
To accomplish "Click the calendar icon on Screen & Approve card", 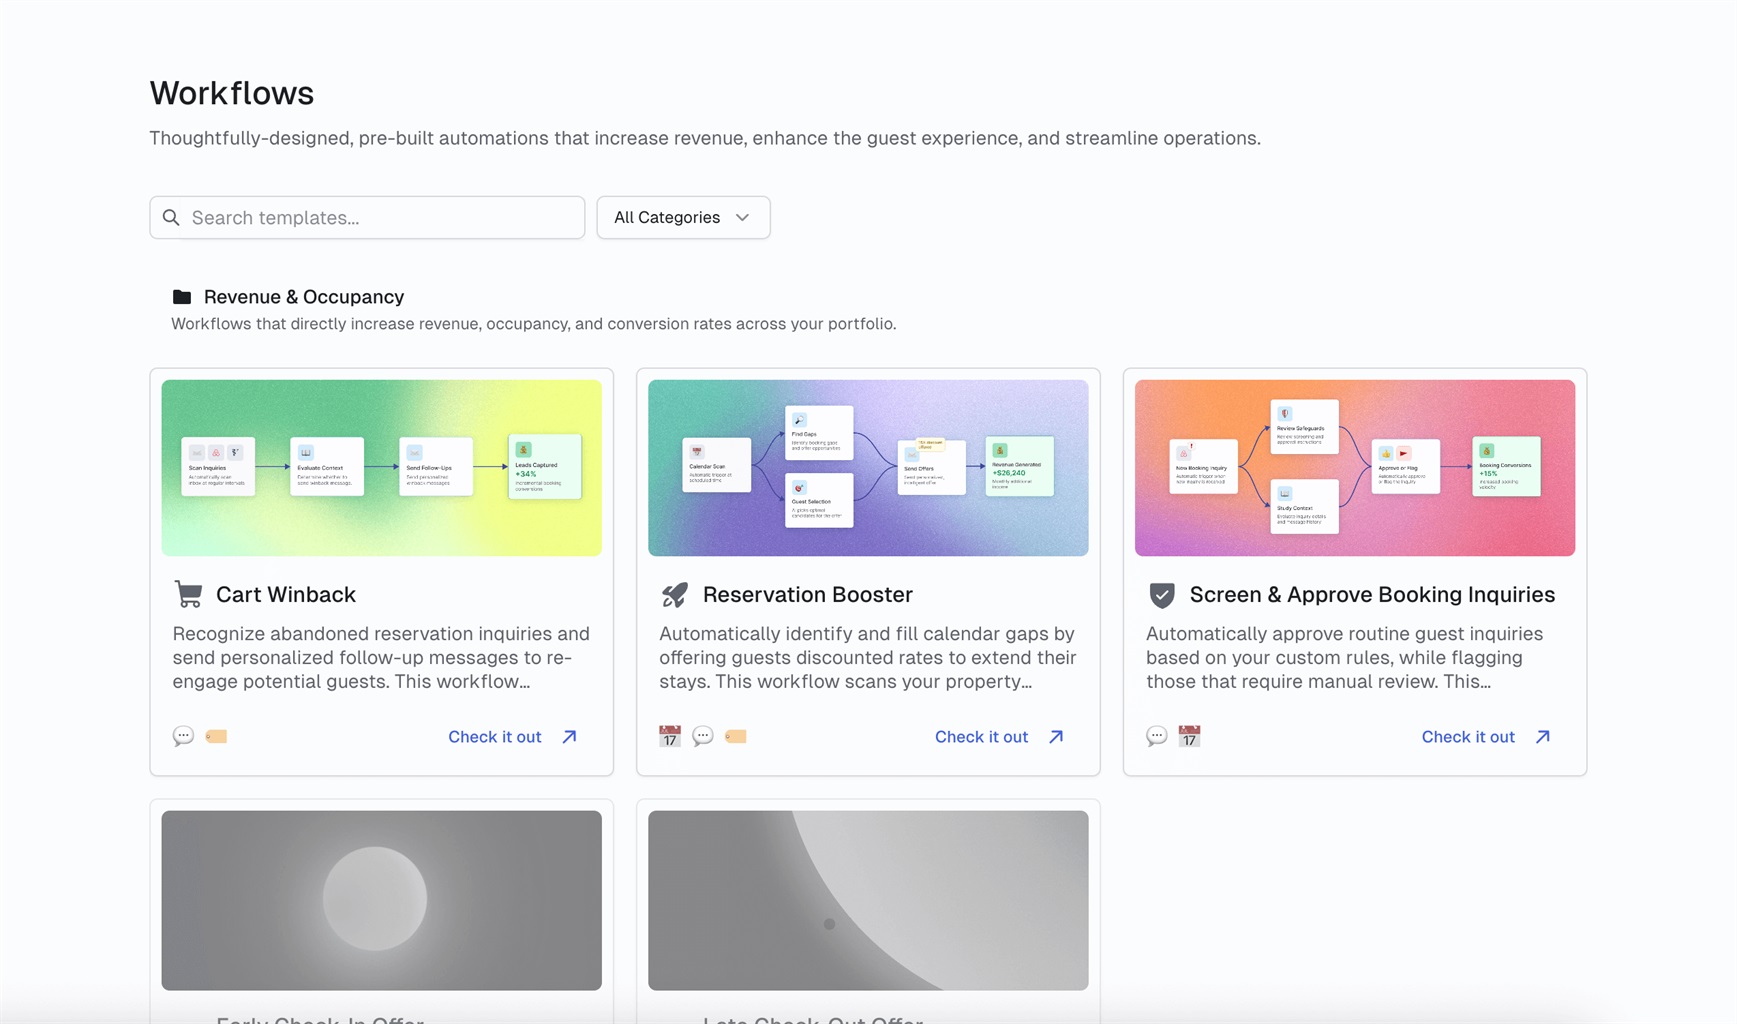I will pos(1189,737).
